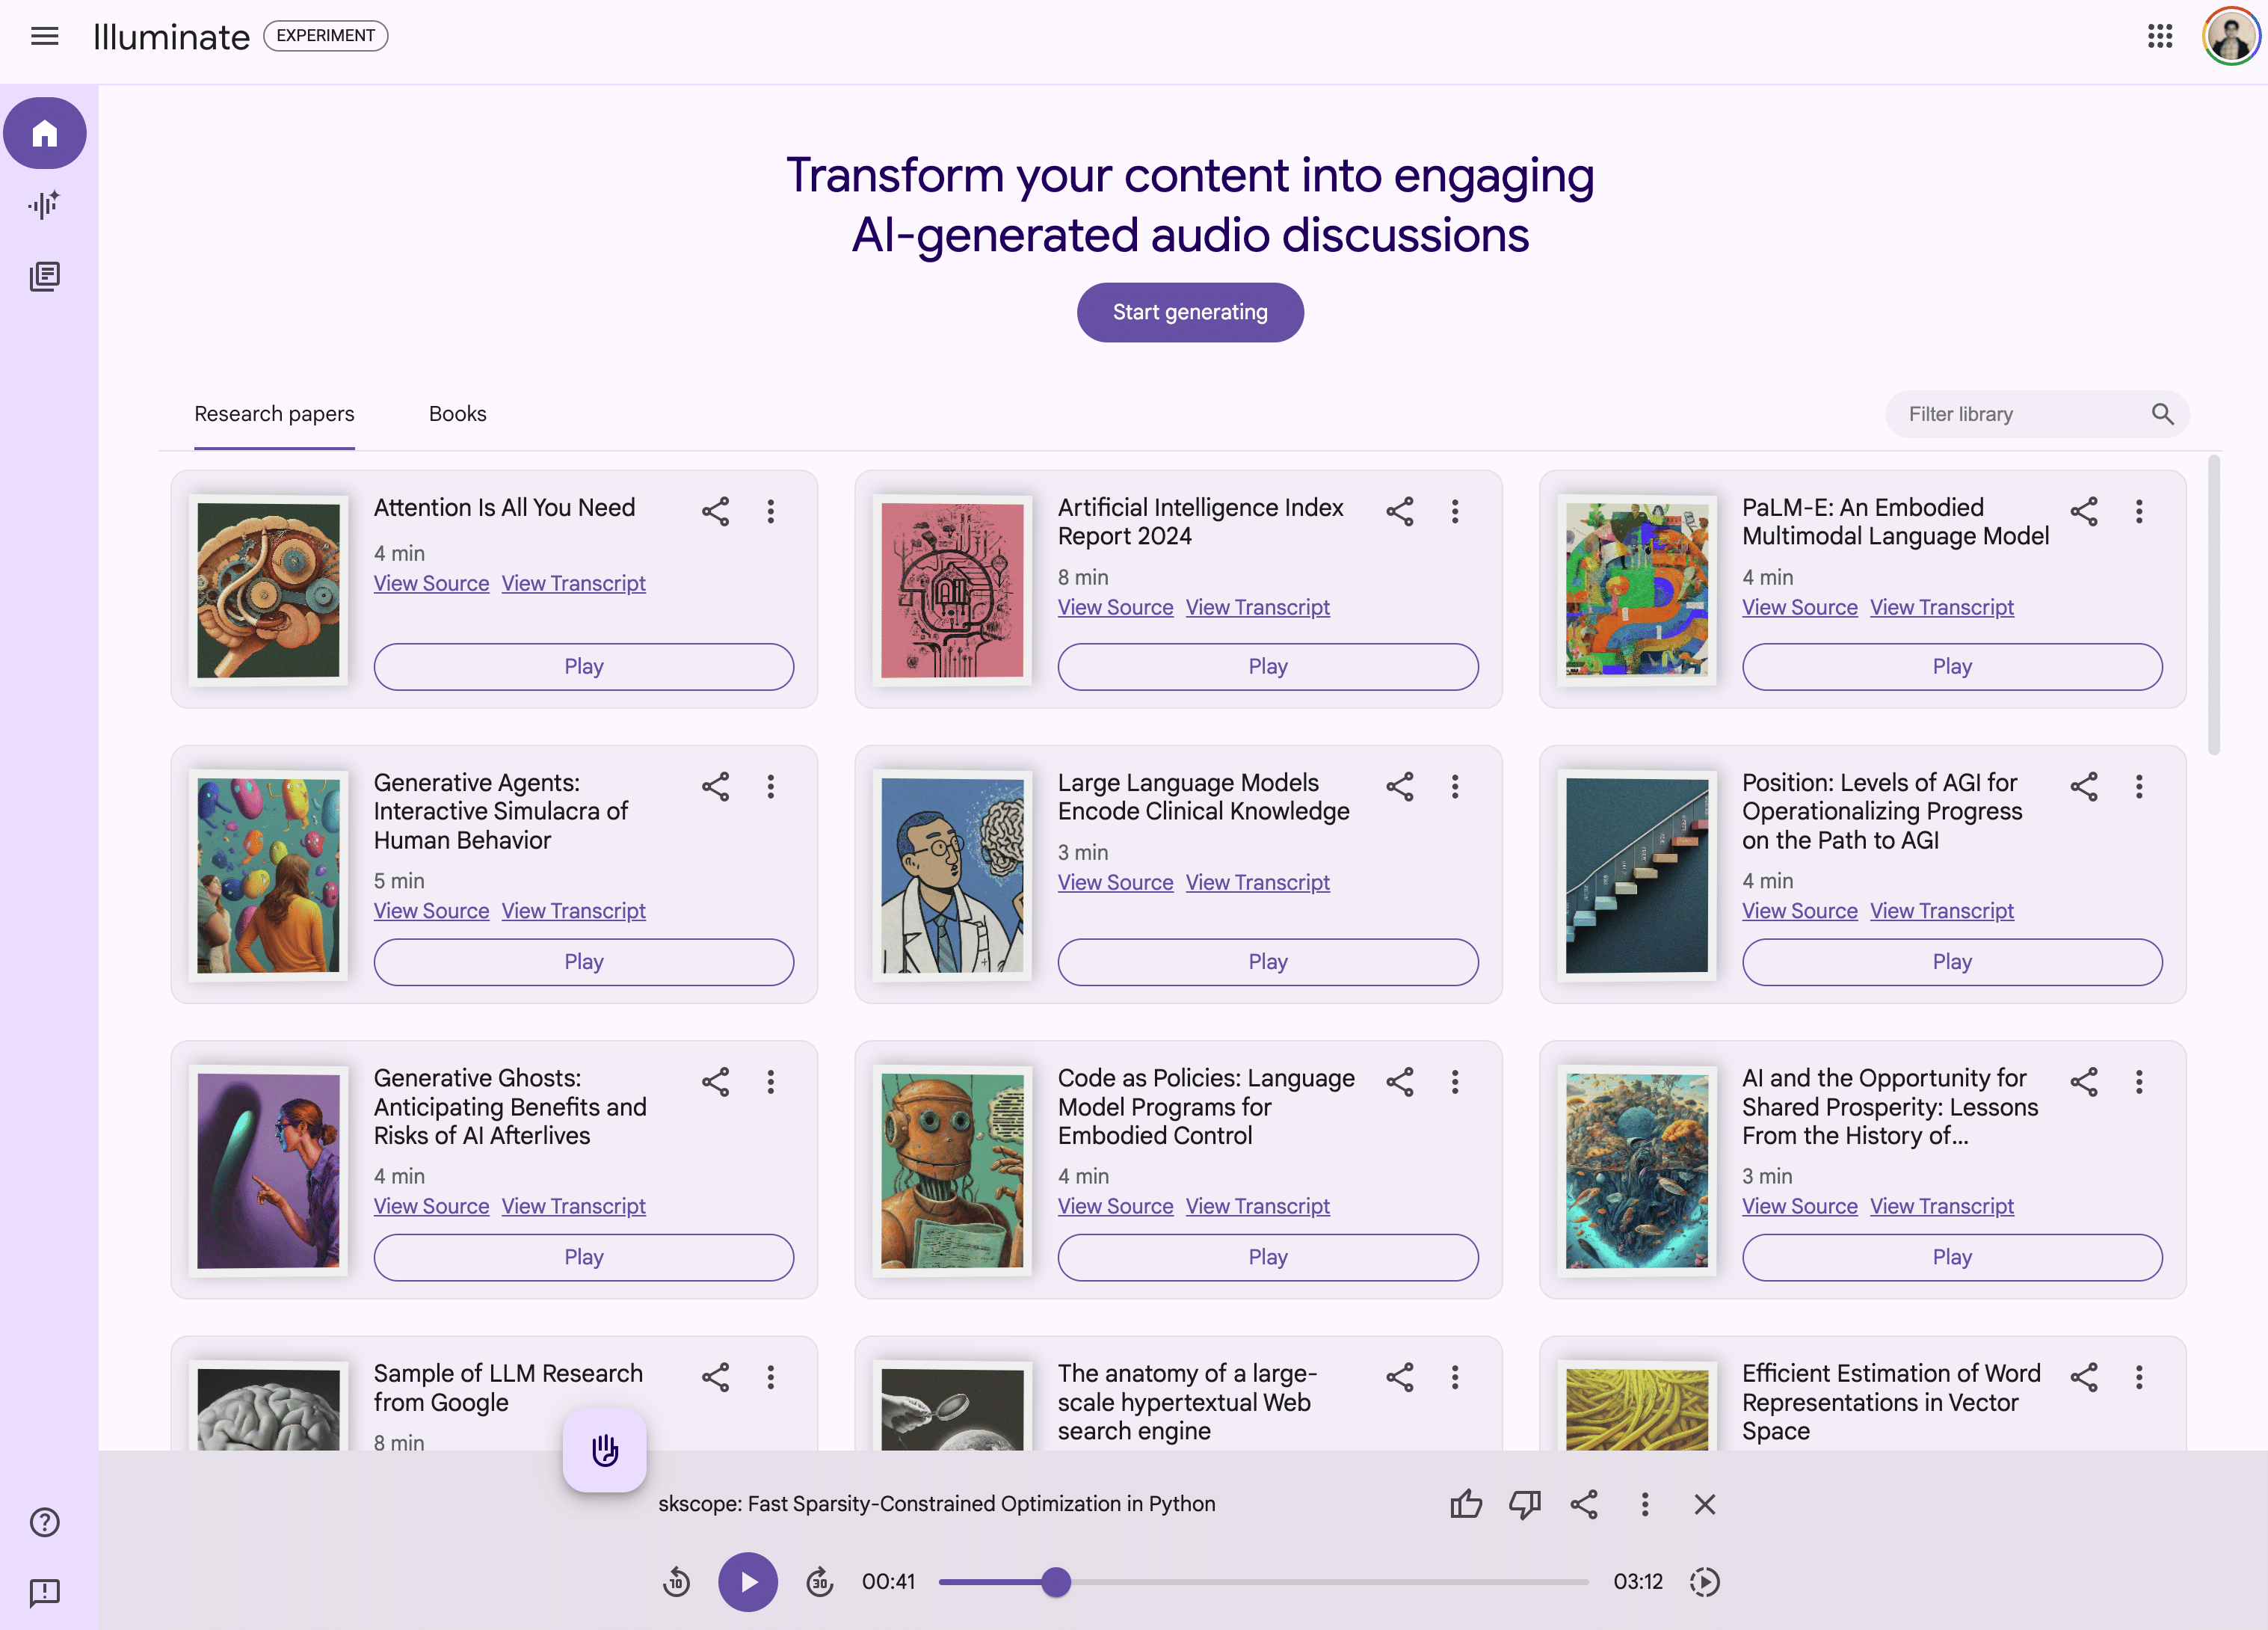Image resolution: width=2268 pixels, height=1630 pixels.
Task: Click the Start generating button
Action: [x=1190, y=312]
